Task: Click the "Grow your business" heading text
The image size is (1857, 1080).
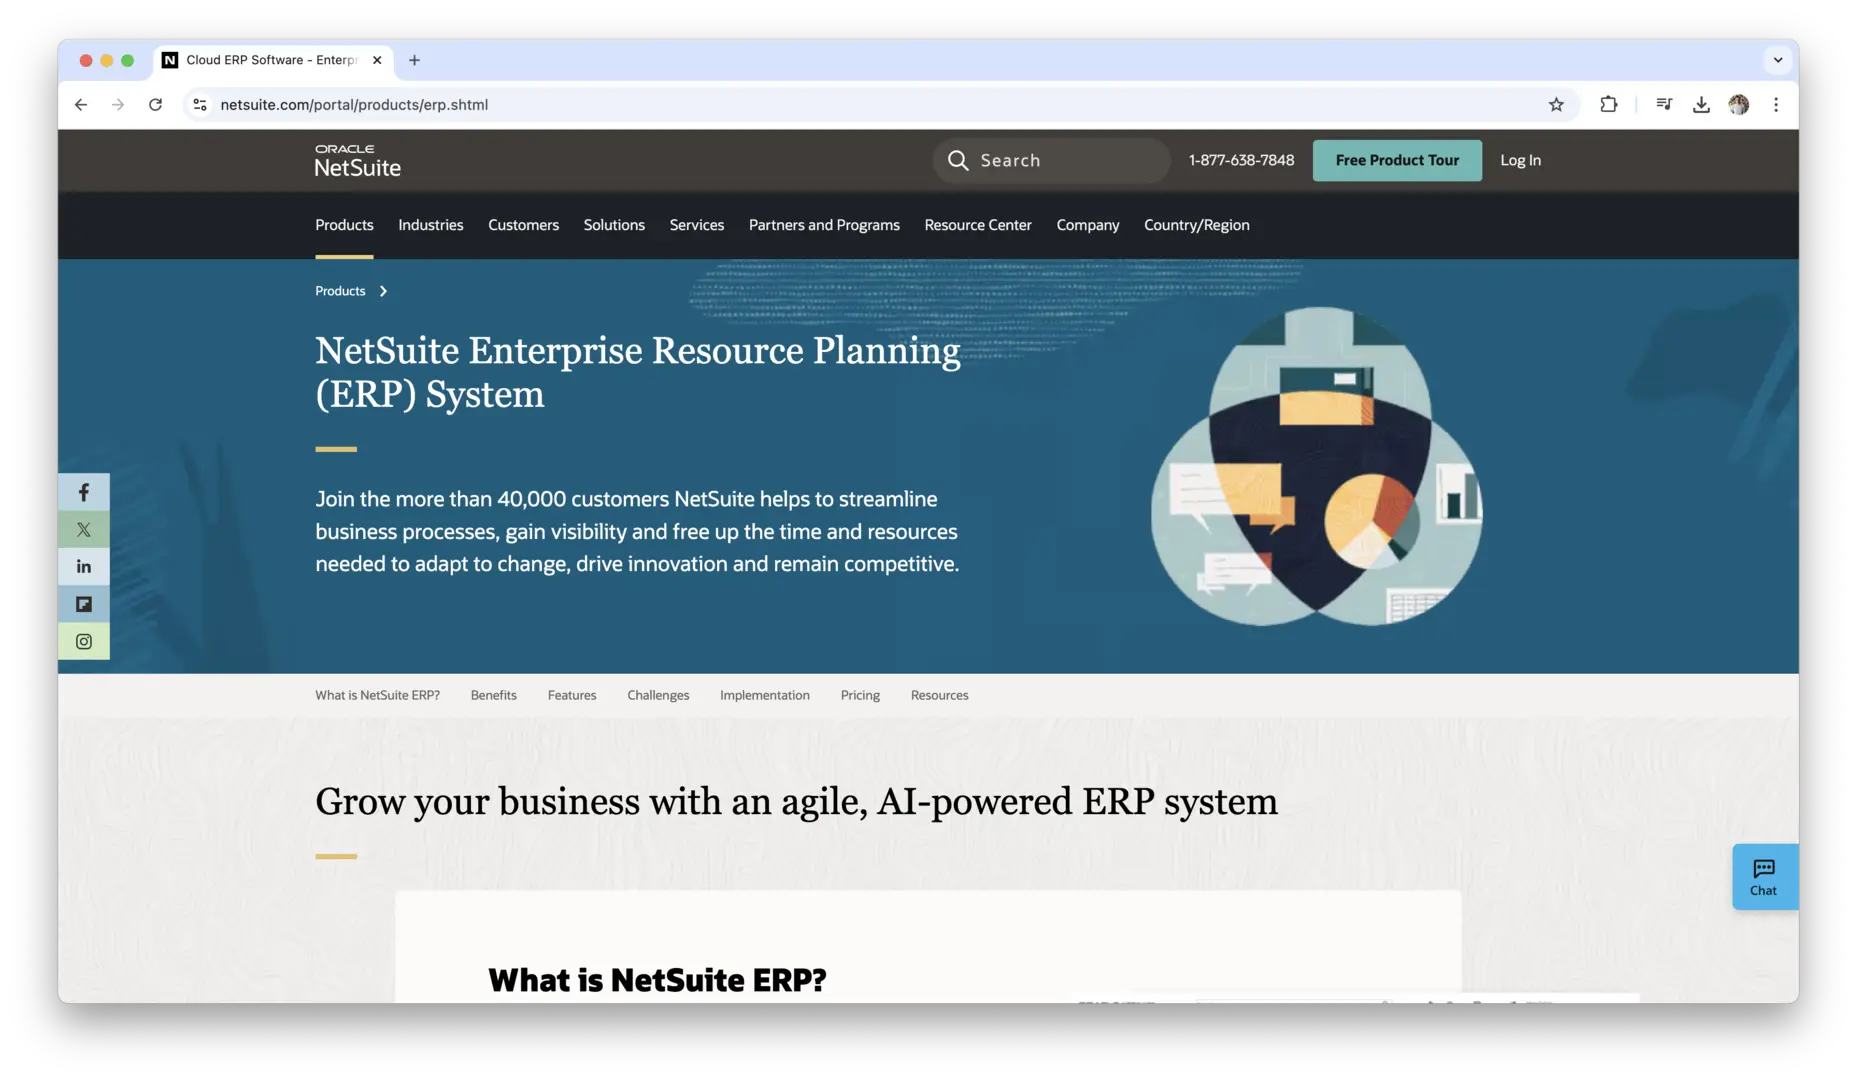Action: (796, 802)
